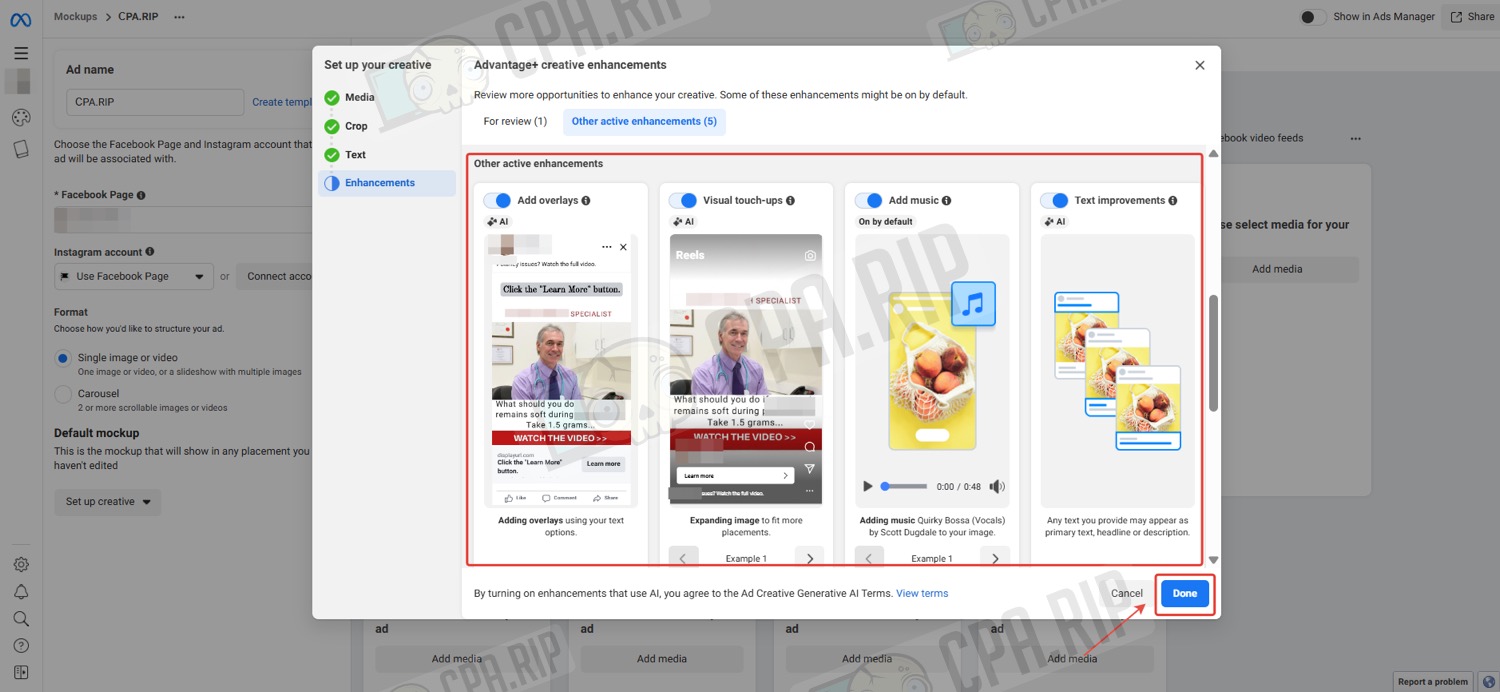Click the scroll up arrow of enhancements list
Screen dimensions: 1500x692
(1213, 154)
